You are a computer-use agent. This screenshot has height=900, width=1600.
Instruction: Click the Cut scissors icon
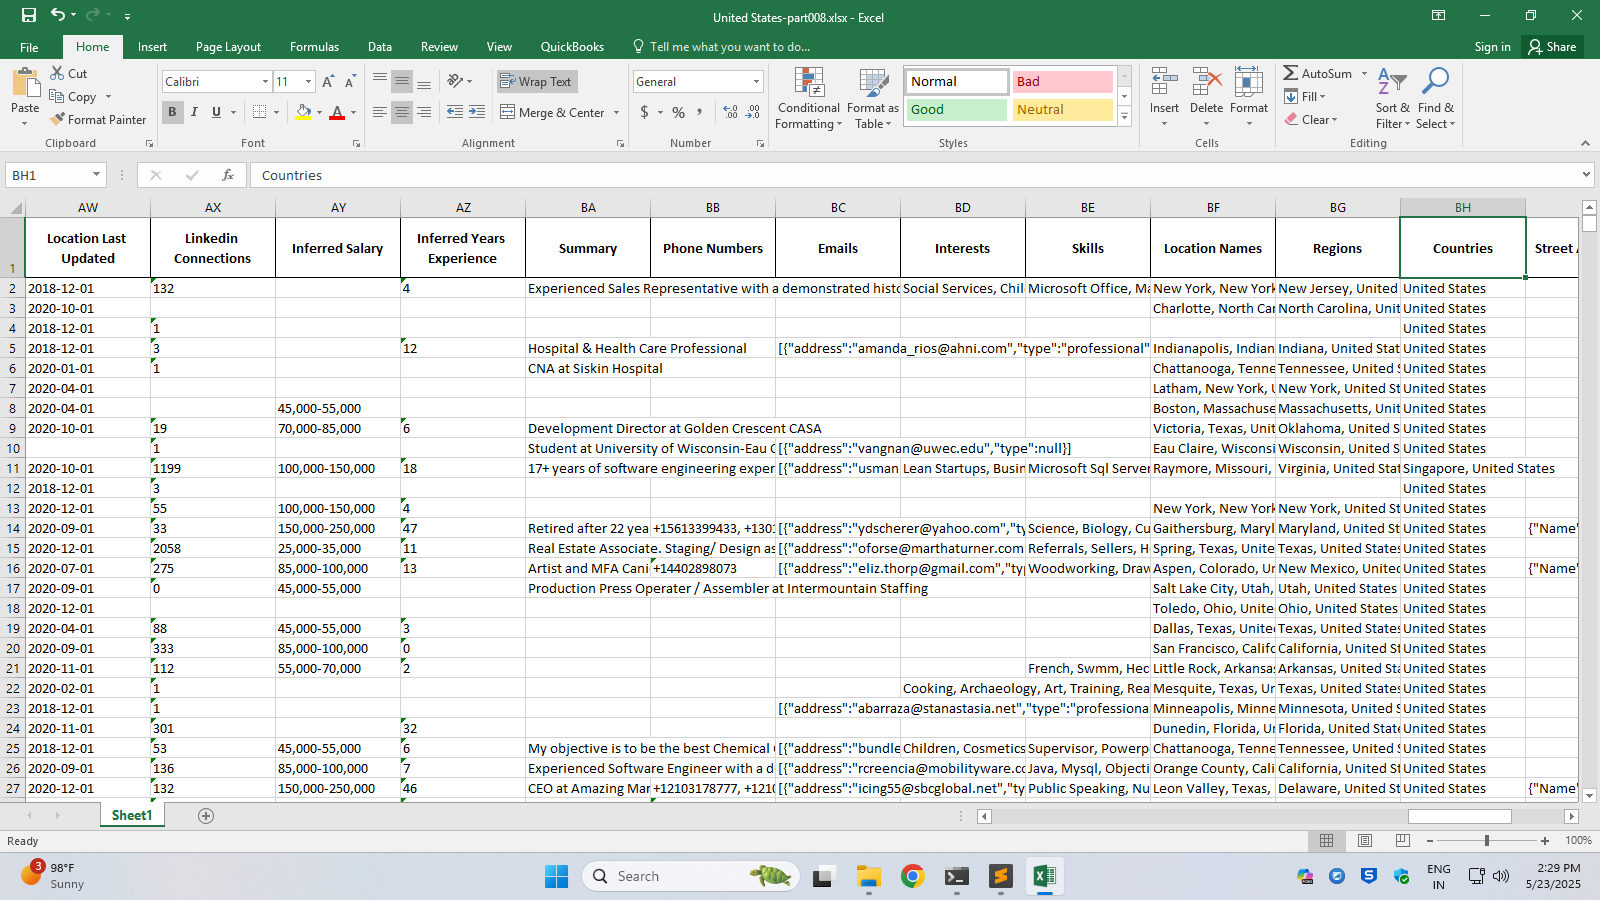click(57, 73)
